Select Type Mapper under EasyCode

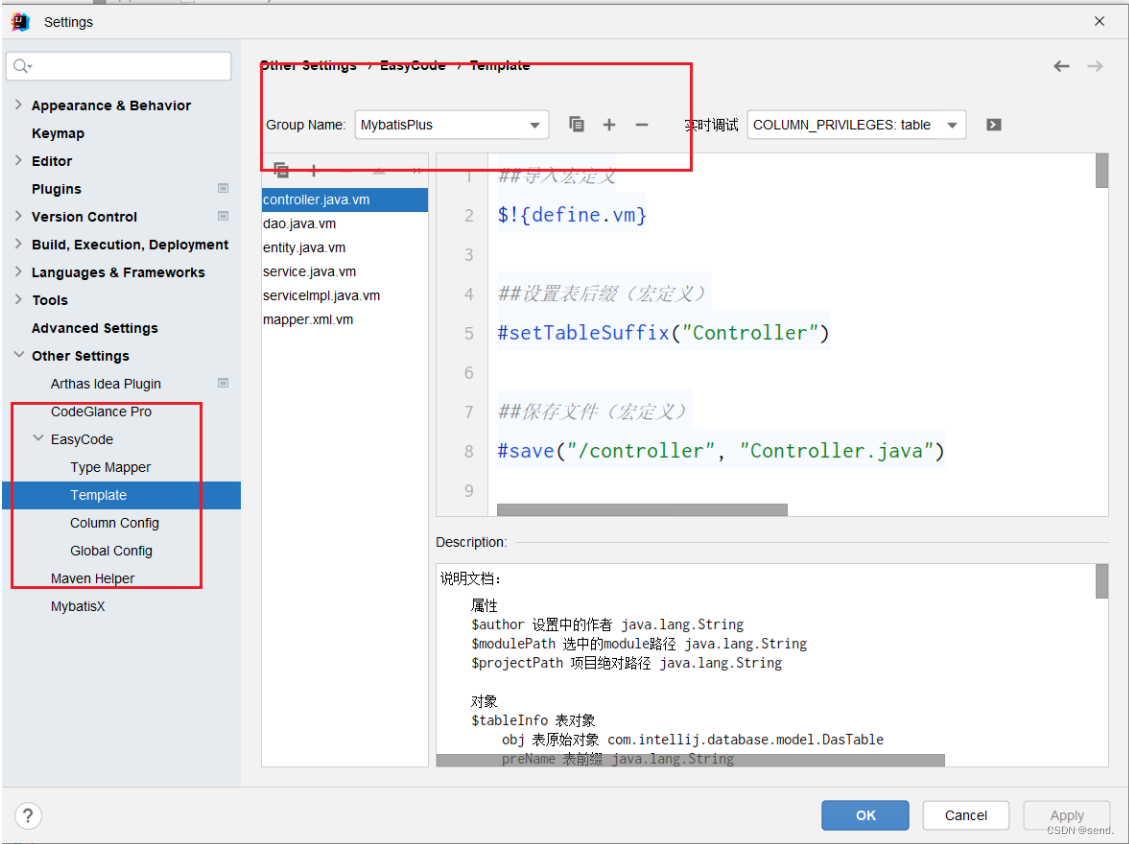[x=111, y=467]
